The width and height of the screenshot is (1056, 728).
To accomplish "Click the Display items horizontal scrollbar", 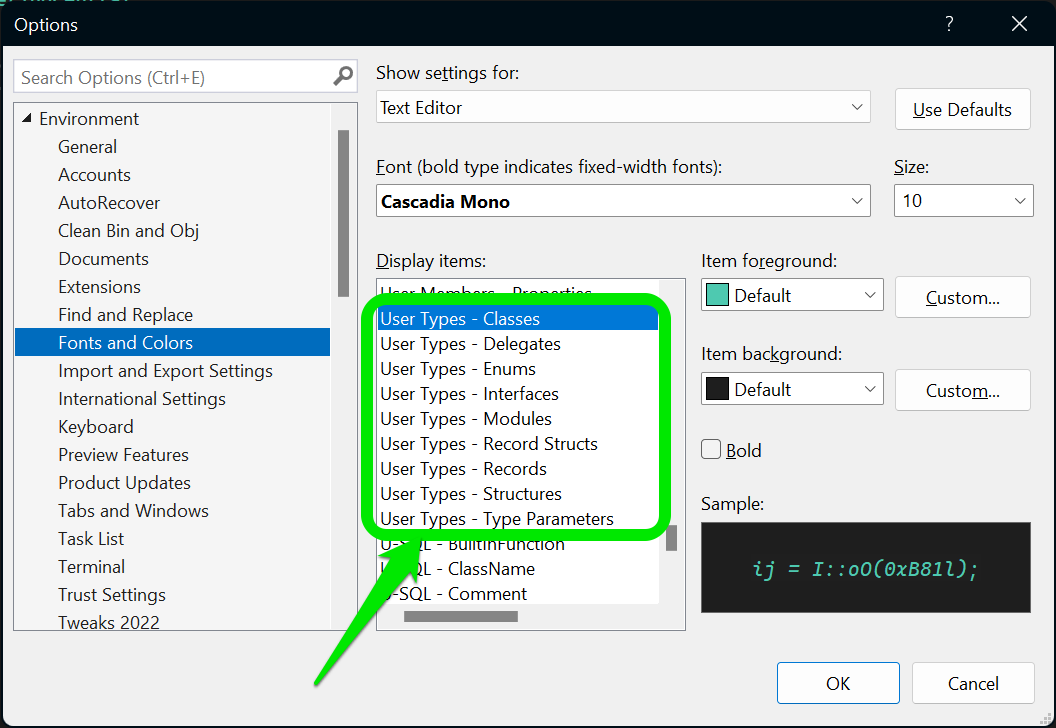I will click(x=461, y=617).
